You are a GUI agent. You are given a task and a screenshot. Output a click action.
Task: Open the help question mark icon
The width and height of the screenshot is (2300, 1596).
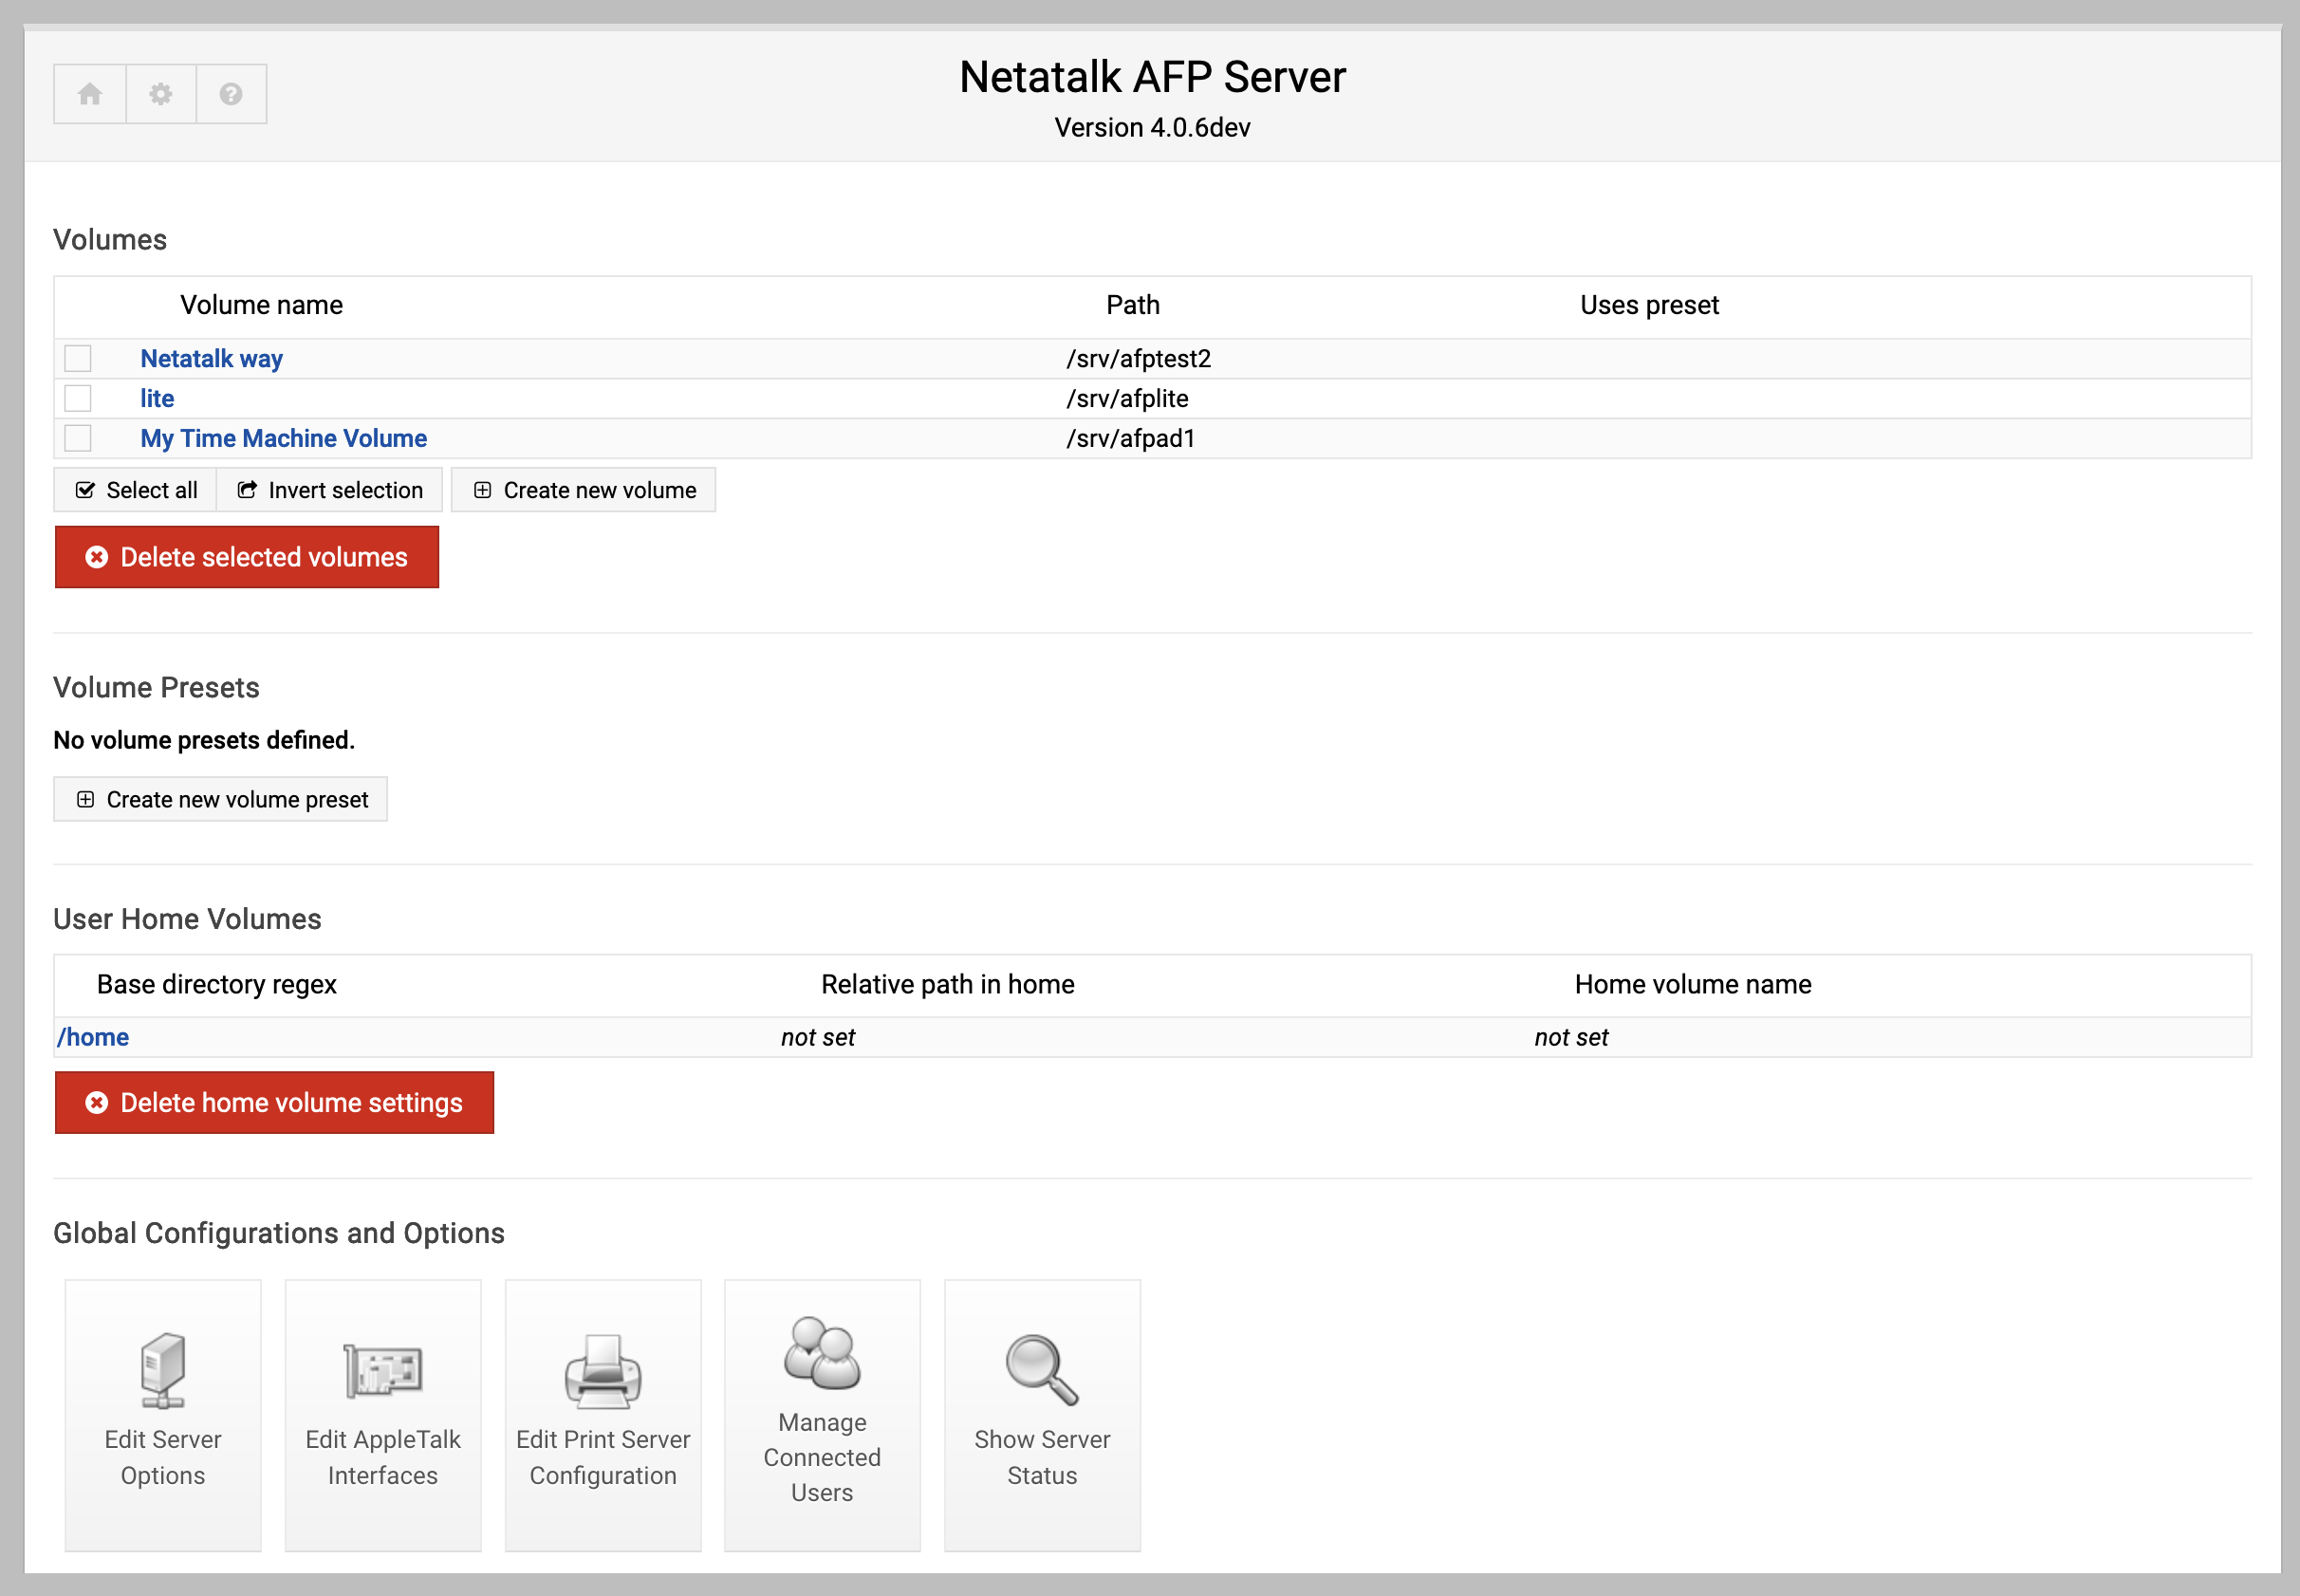[x=231, y=94]
